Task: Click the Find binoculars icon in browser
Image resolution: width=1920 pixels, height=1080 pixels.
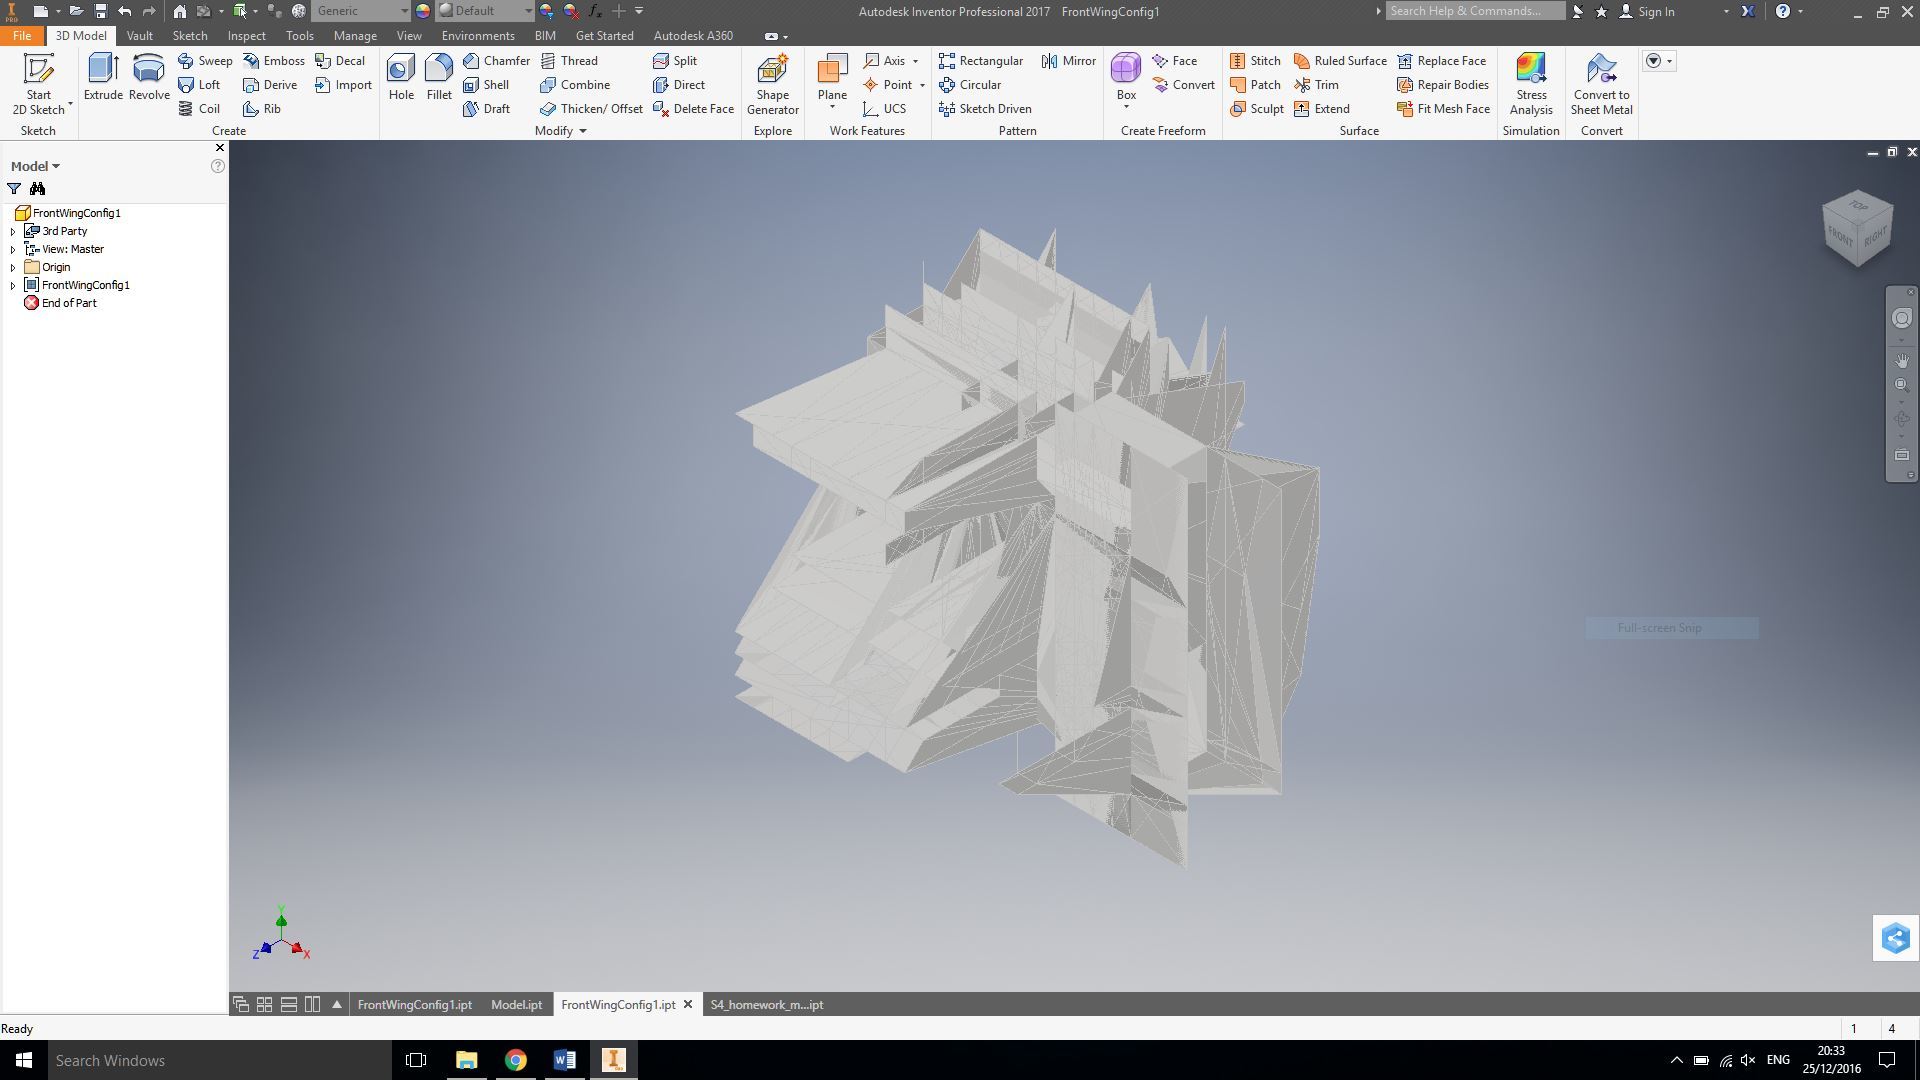Action: [37, 189]
